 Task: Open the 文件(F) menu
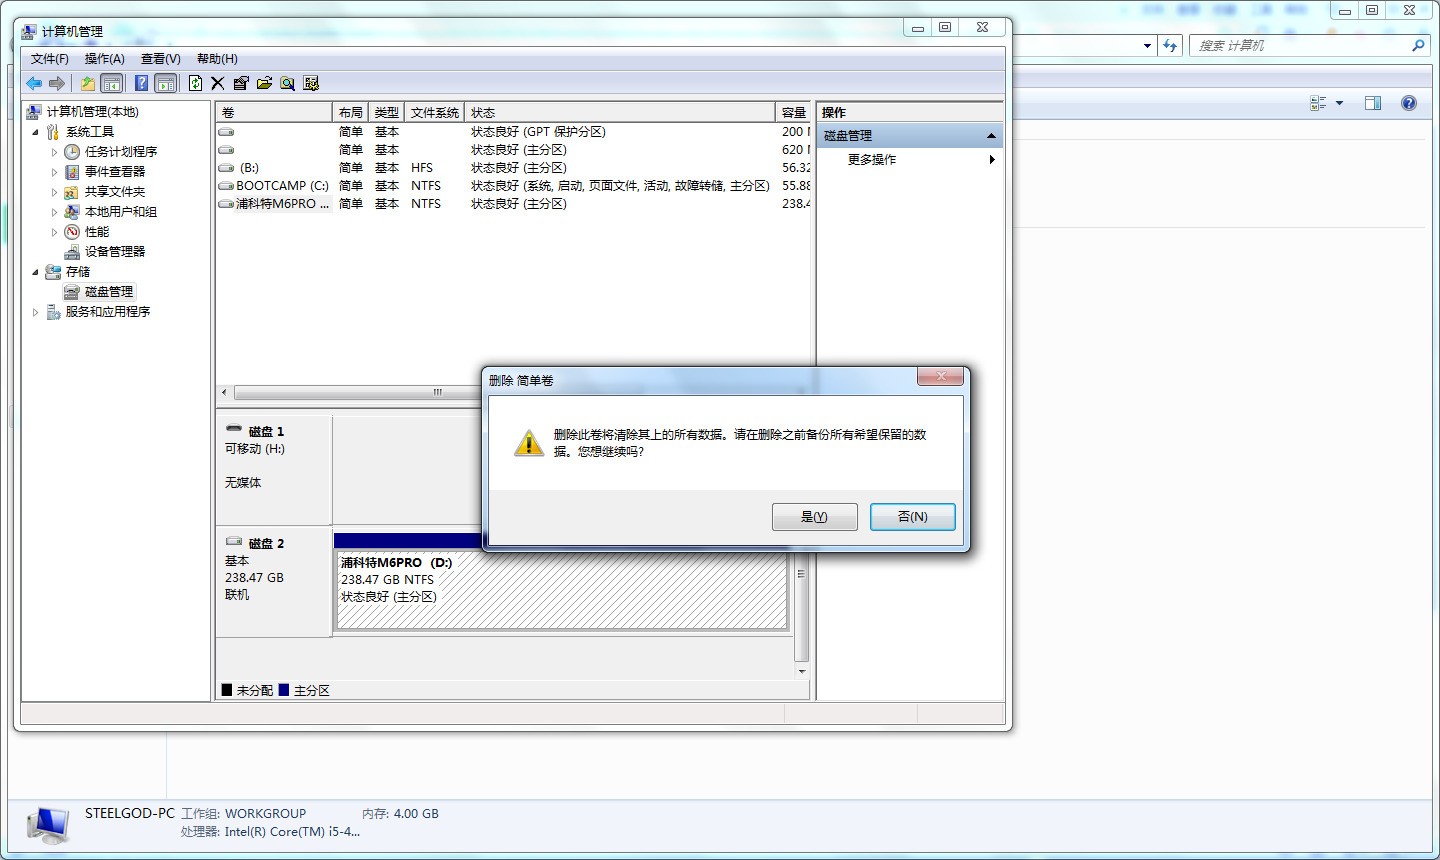click(x=50, y=59)
